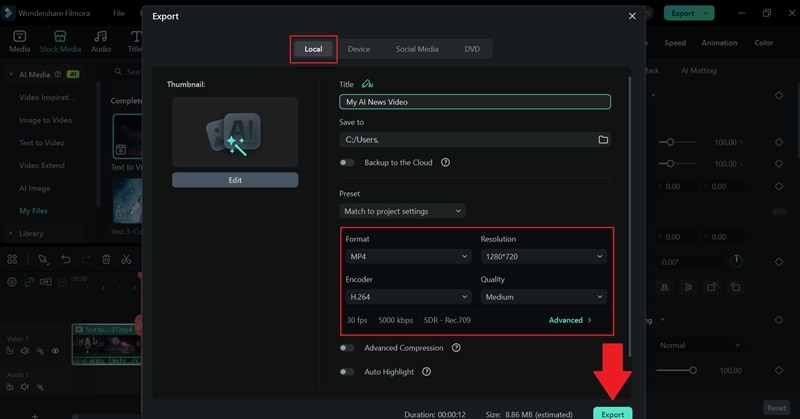This screenshot has height=419, width=800.
Task: Rotate the clip counterclockwise in the properties panel
Action: coord(735,287)
